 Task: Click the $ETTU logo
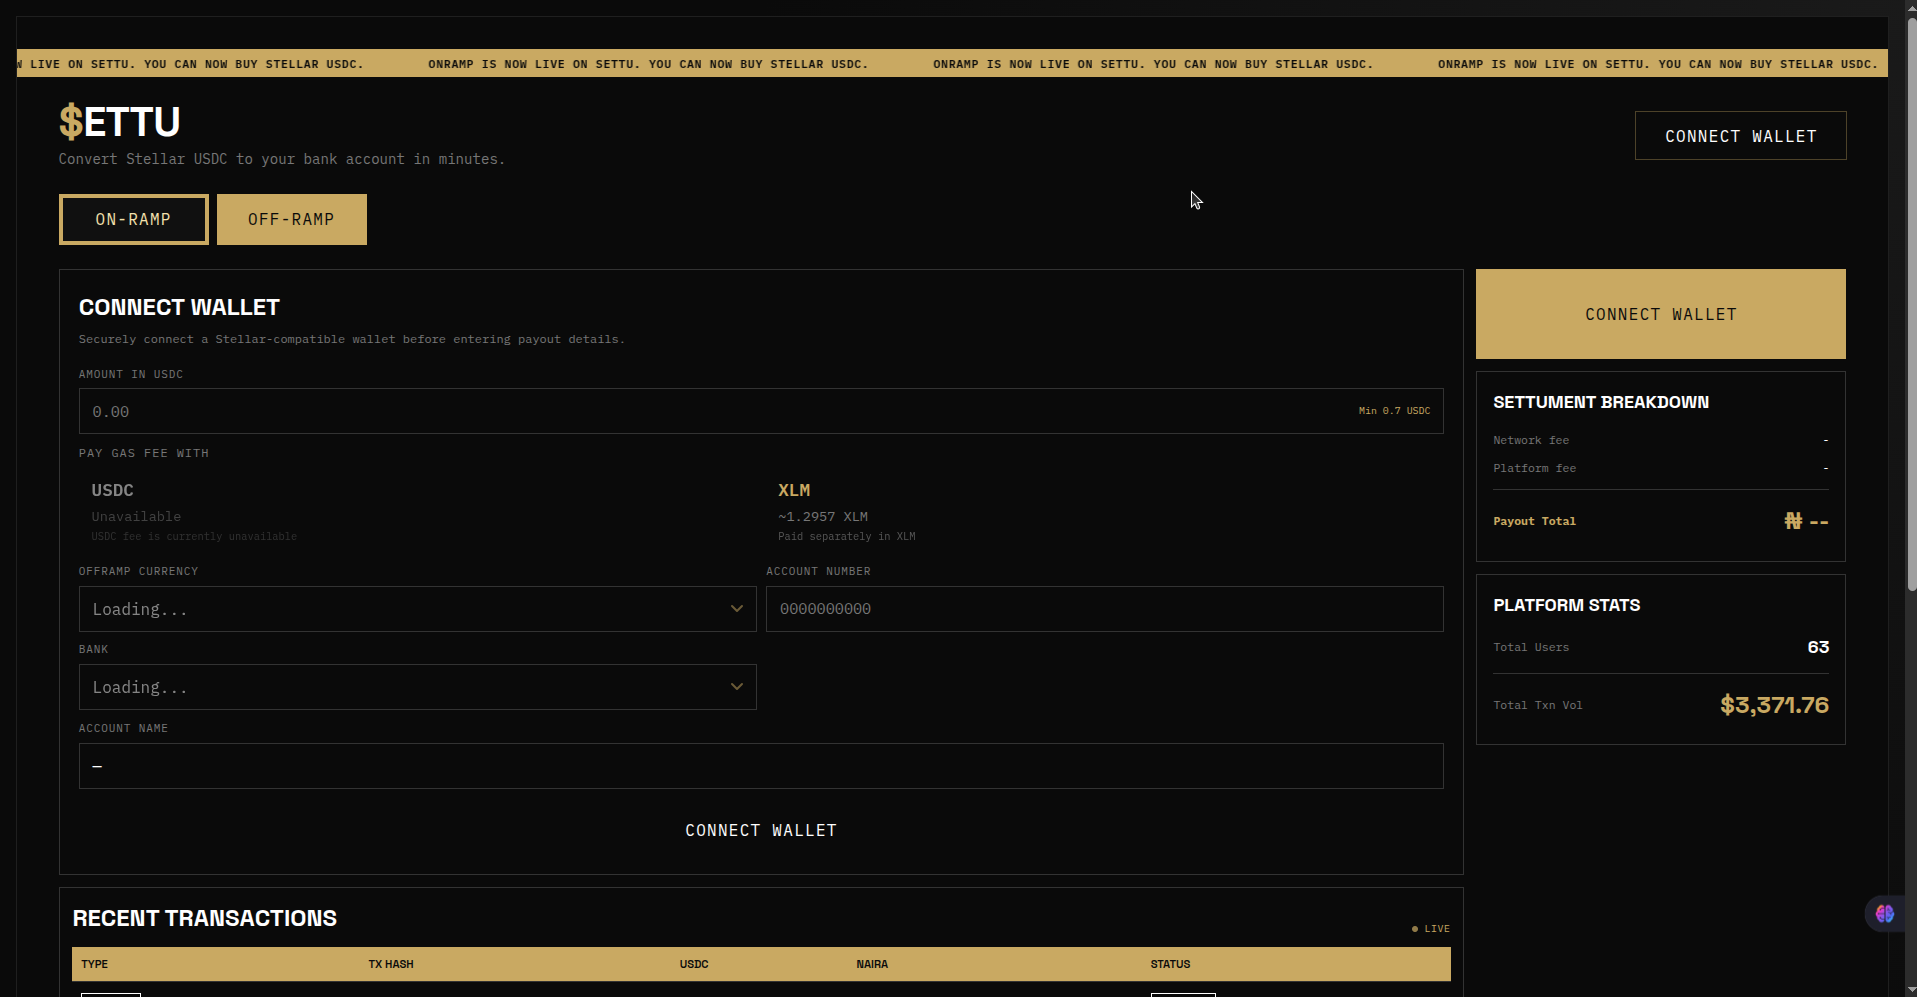click(120, 122)
